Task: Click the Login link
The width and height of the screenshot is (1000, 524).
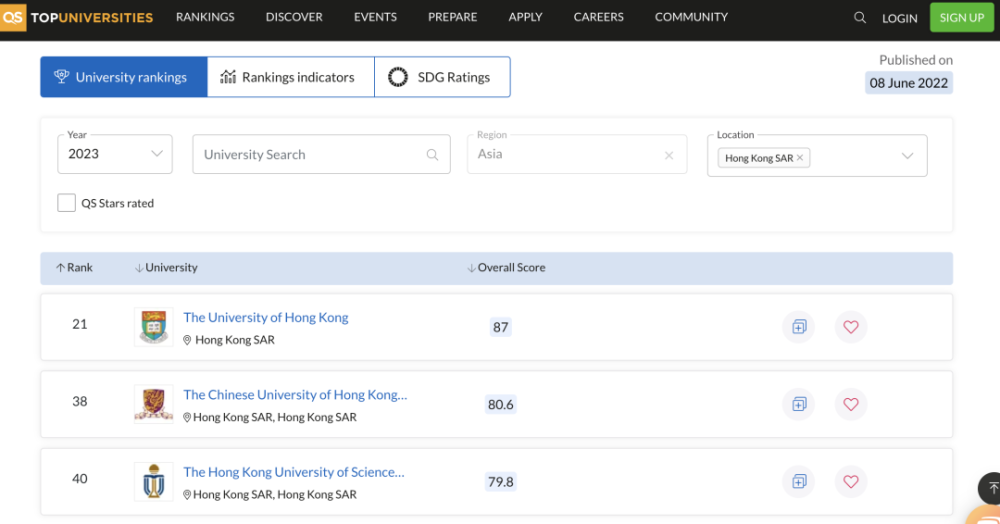Action: tap(899, 18)
